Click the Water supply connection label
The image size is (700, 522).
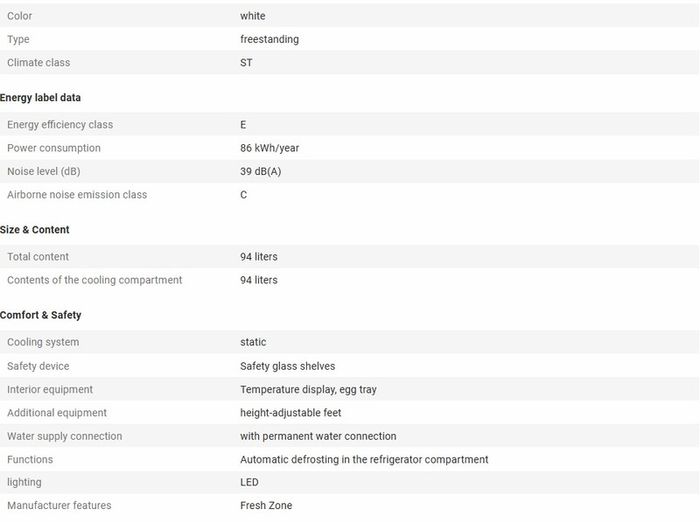coord(64,436)
